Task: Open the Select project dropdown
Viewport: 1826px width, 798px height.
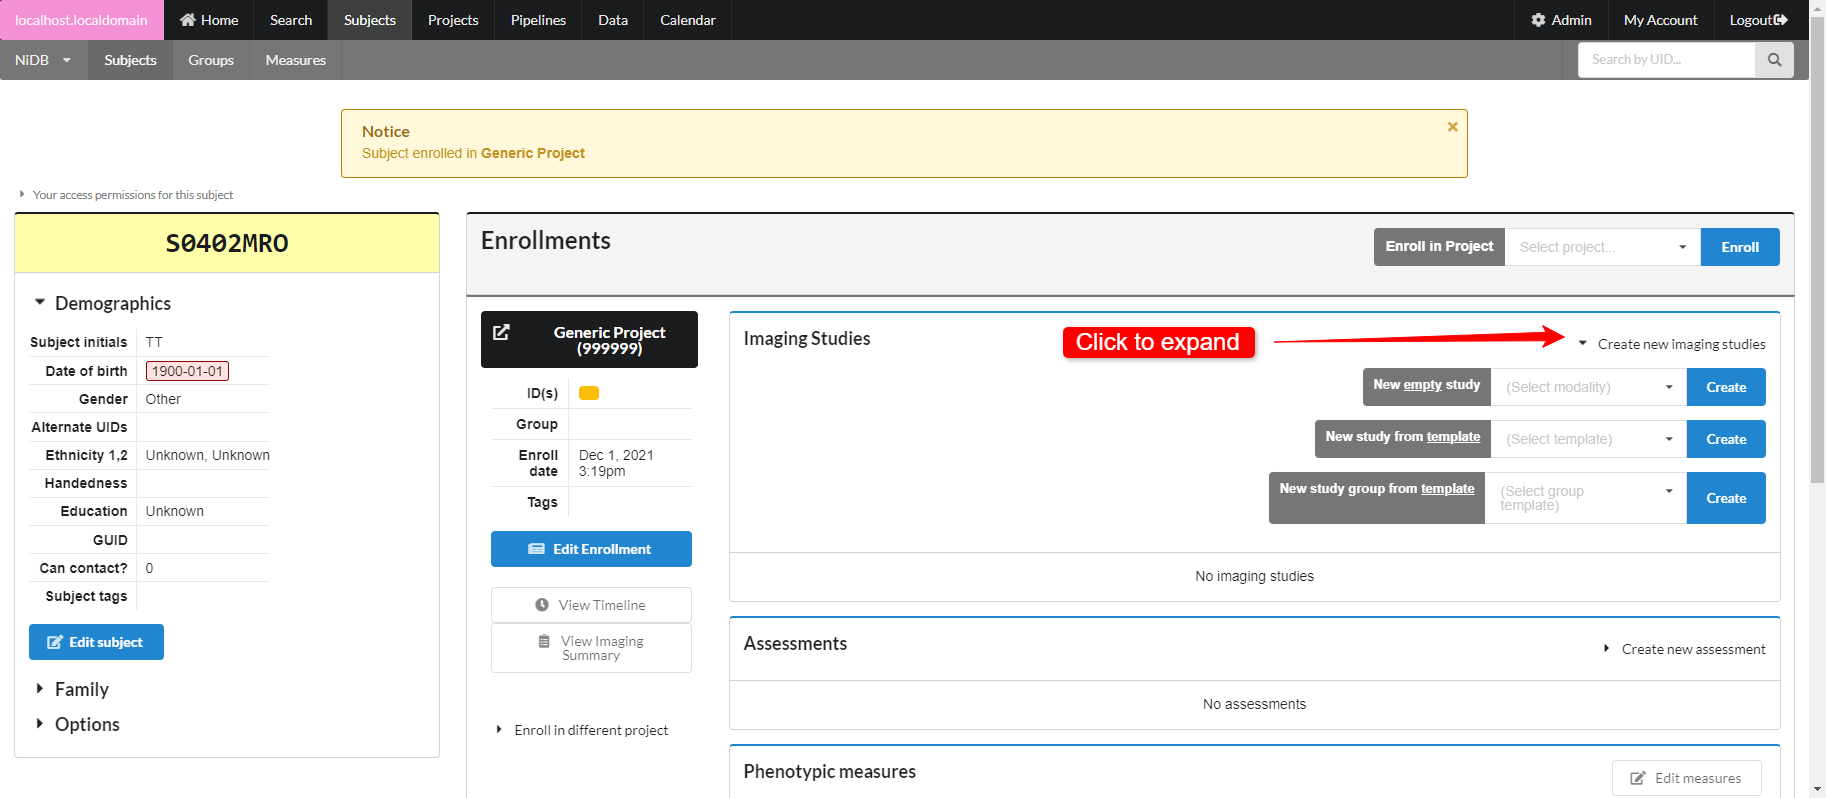Action: [x=1601, y=247]
